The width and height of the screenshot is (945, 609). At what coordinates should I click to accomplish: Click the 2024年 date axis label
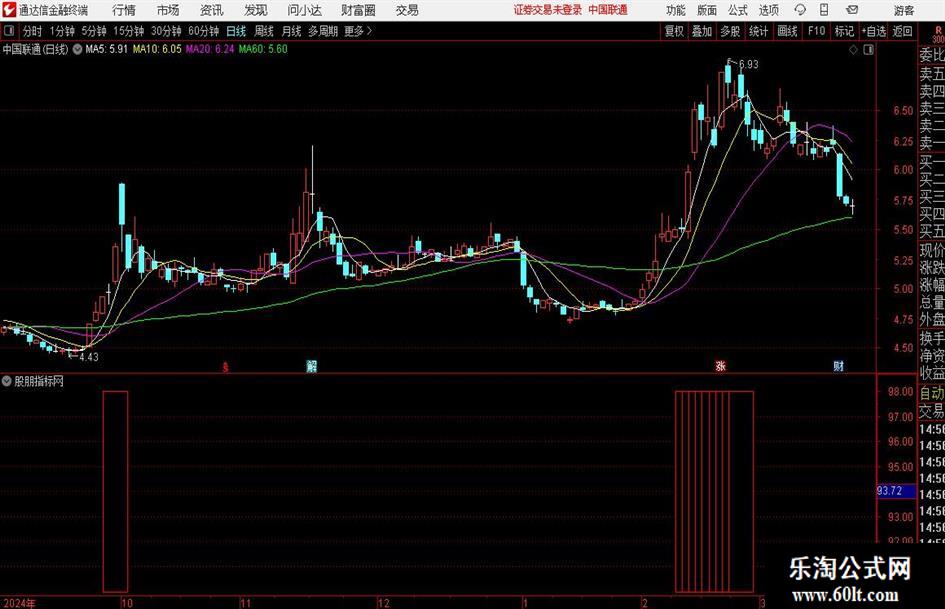coord(20,603)
